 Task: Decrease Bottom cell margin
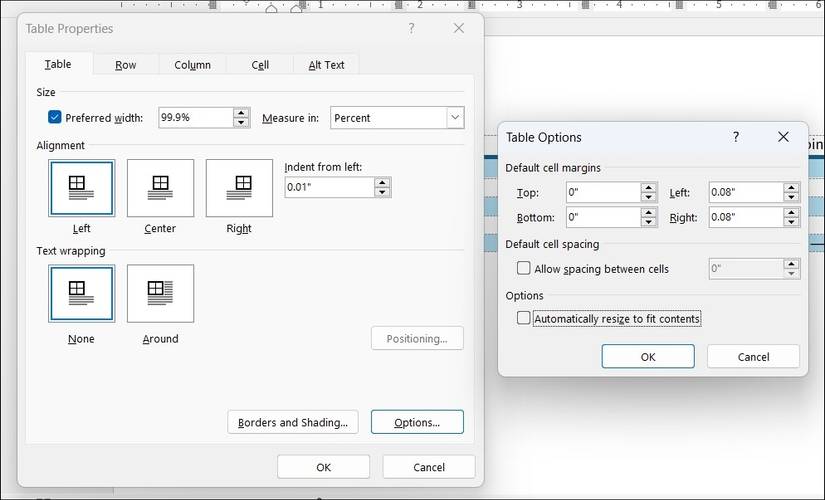pos(649,222)
